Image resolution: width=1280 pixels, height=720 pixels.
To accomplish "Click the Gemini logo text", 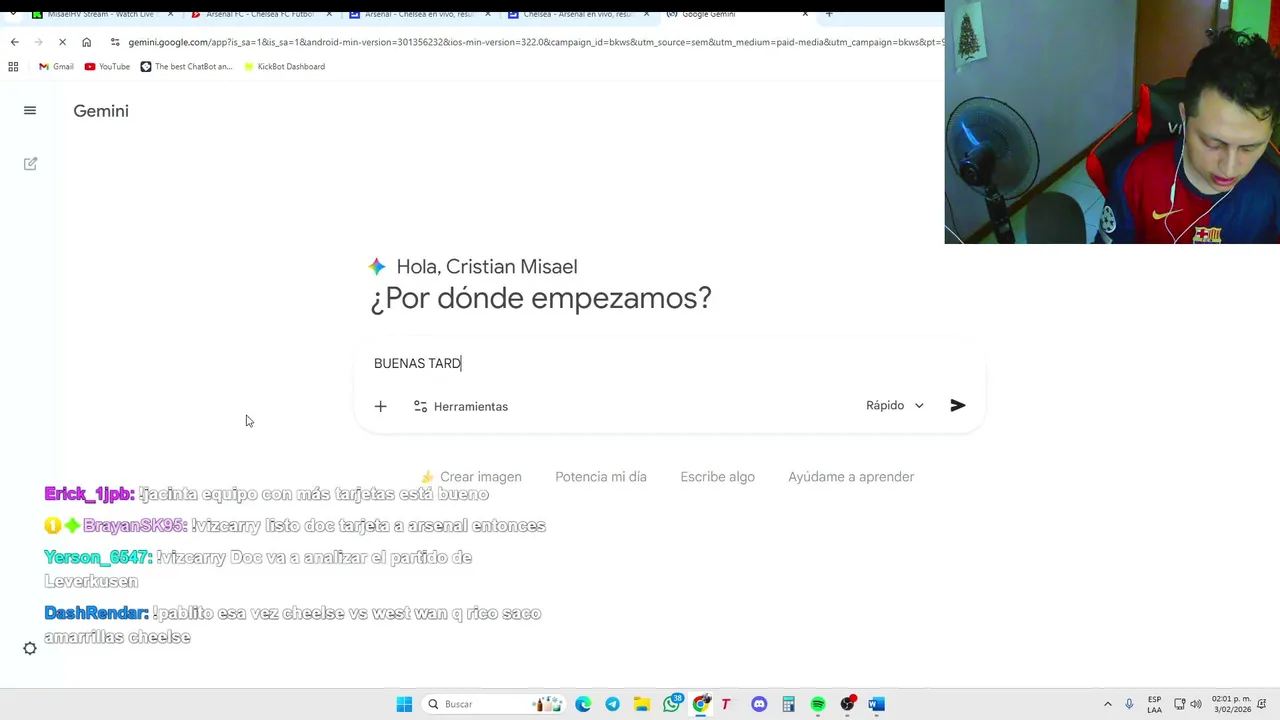I will pos(101,111).
